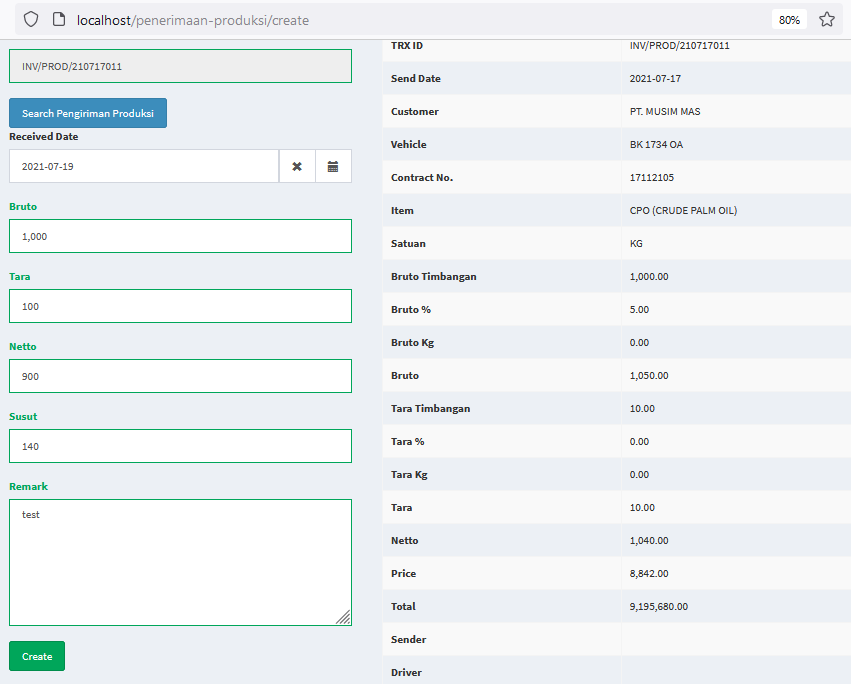Open the calendar date picker icon
Viewport: 851px width, 684px height.
coord(333,166)
